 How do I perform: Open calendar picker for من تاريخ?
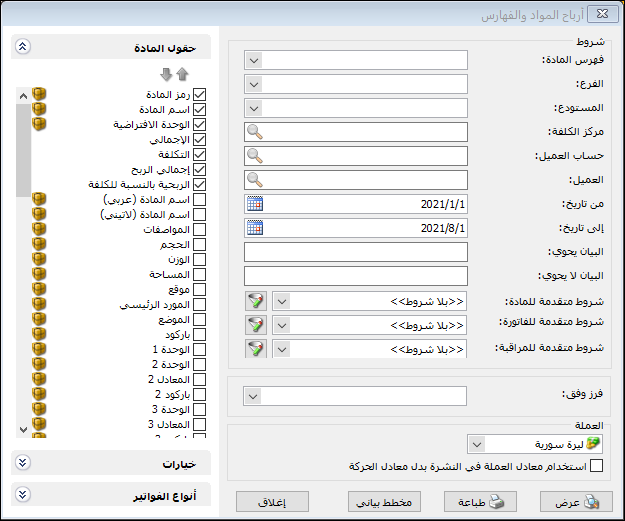click(x=255, y=204)
